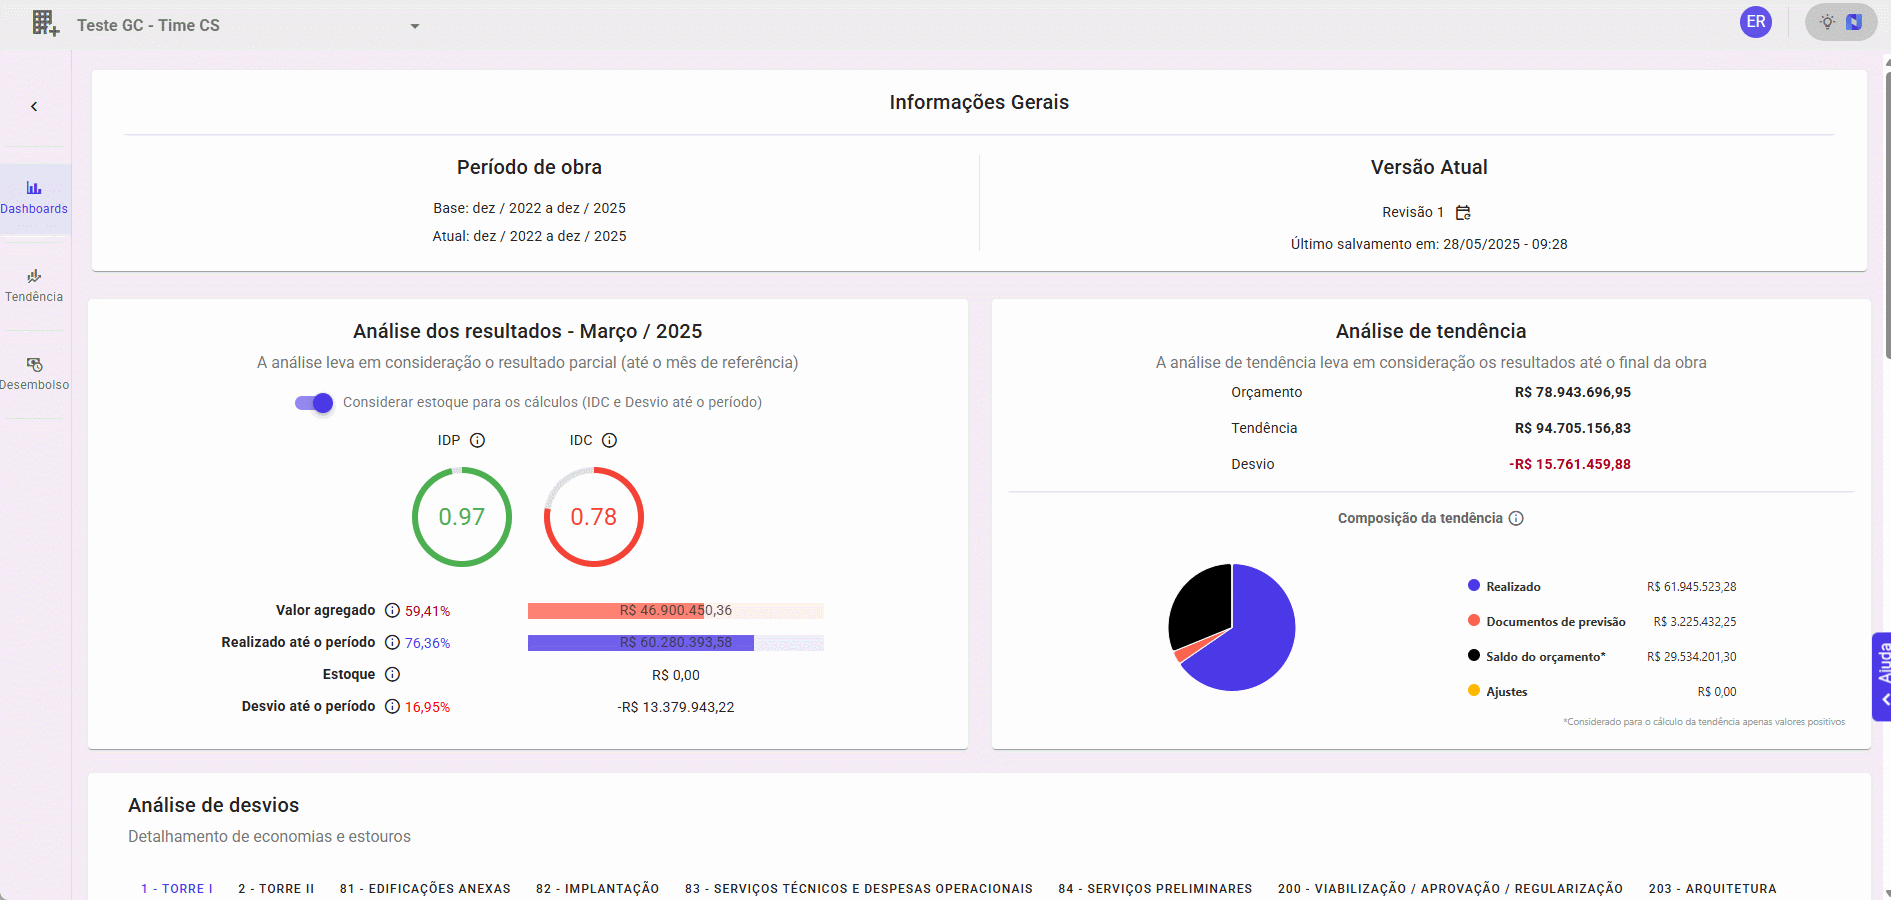Open the project selector dropdown arrow
Viewport: 1891px width, 900px height.
tap(415, 26)
